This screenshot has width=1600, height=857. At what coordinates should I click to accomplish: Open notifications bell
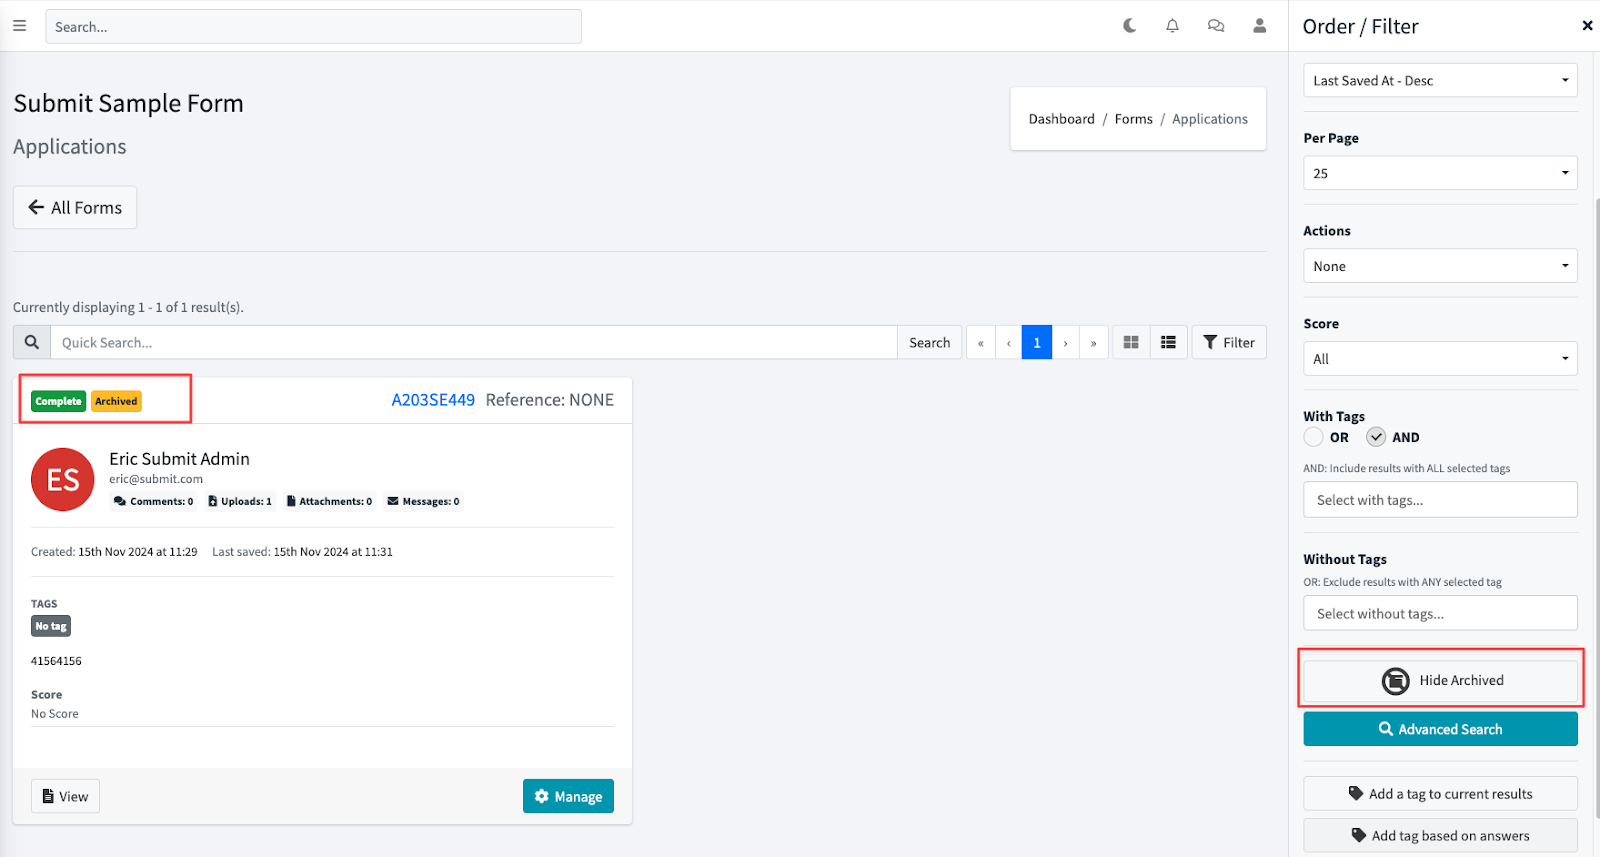1172,26
